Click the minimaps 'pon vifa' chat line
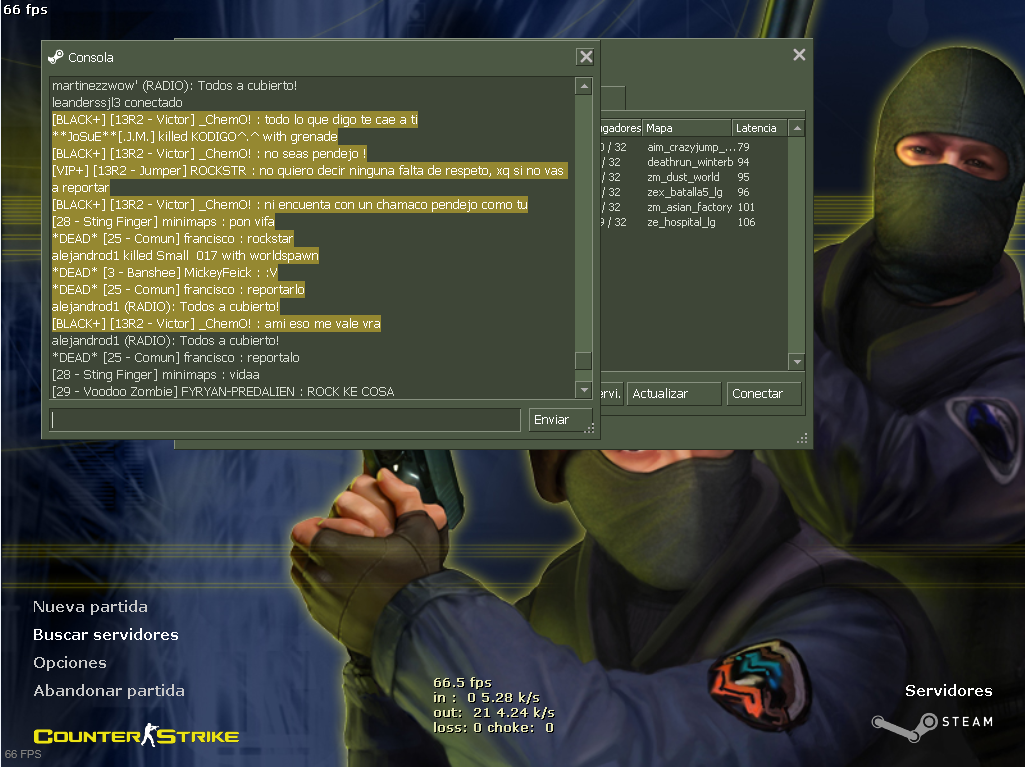Viewport: 1026px width, 767px height. click(163, 222)
